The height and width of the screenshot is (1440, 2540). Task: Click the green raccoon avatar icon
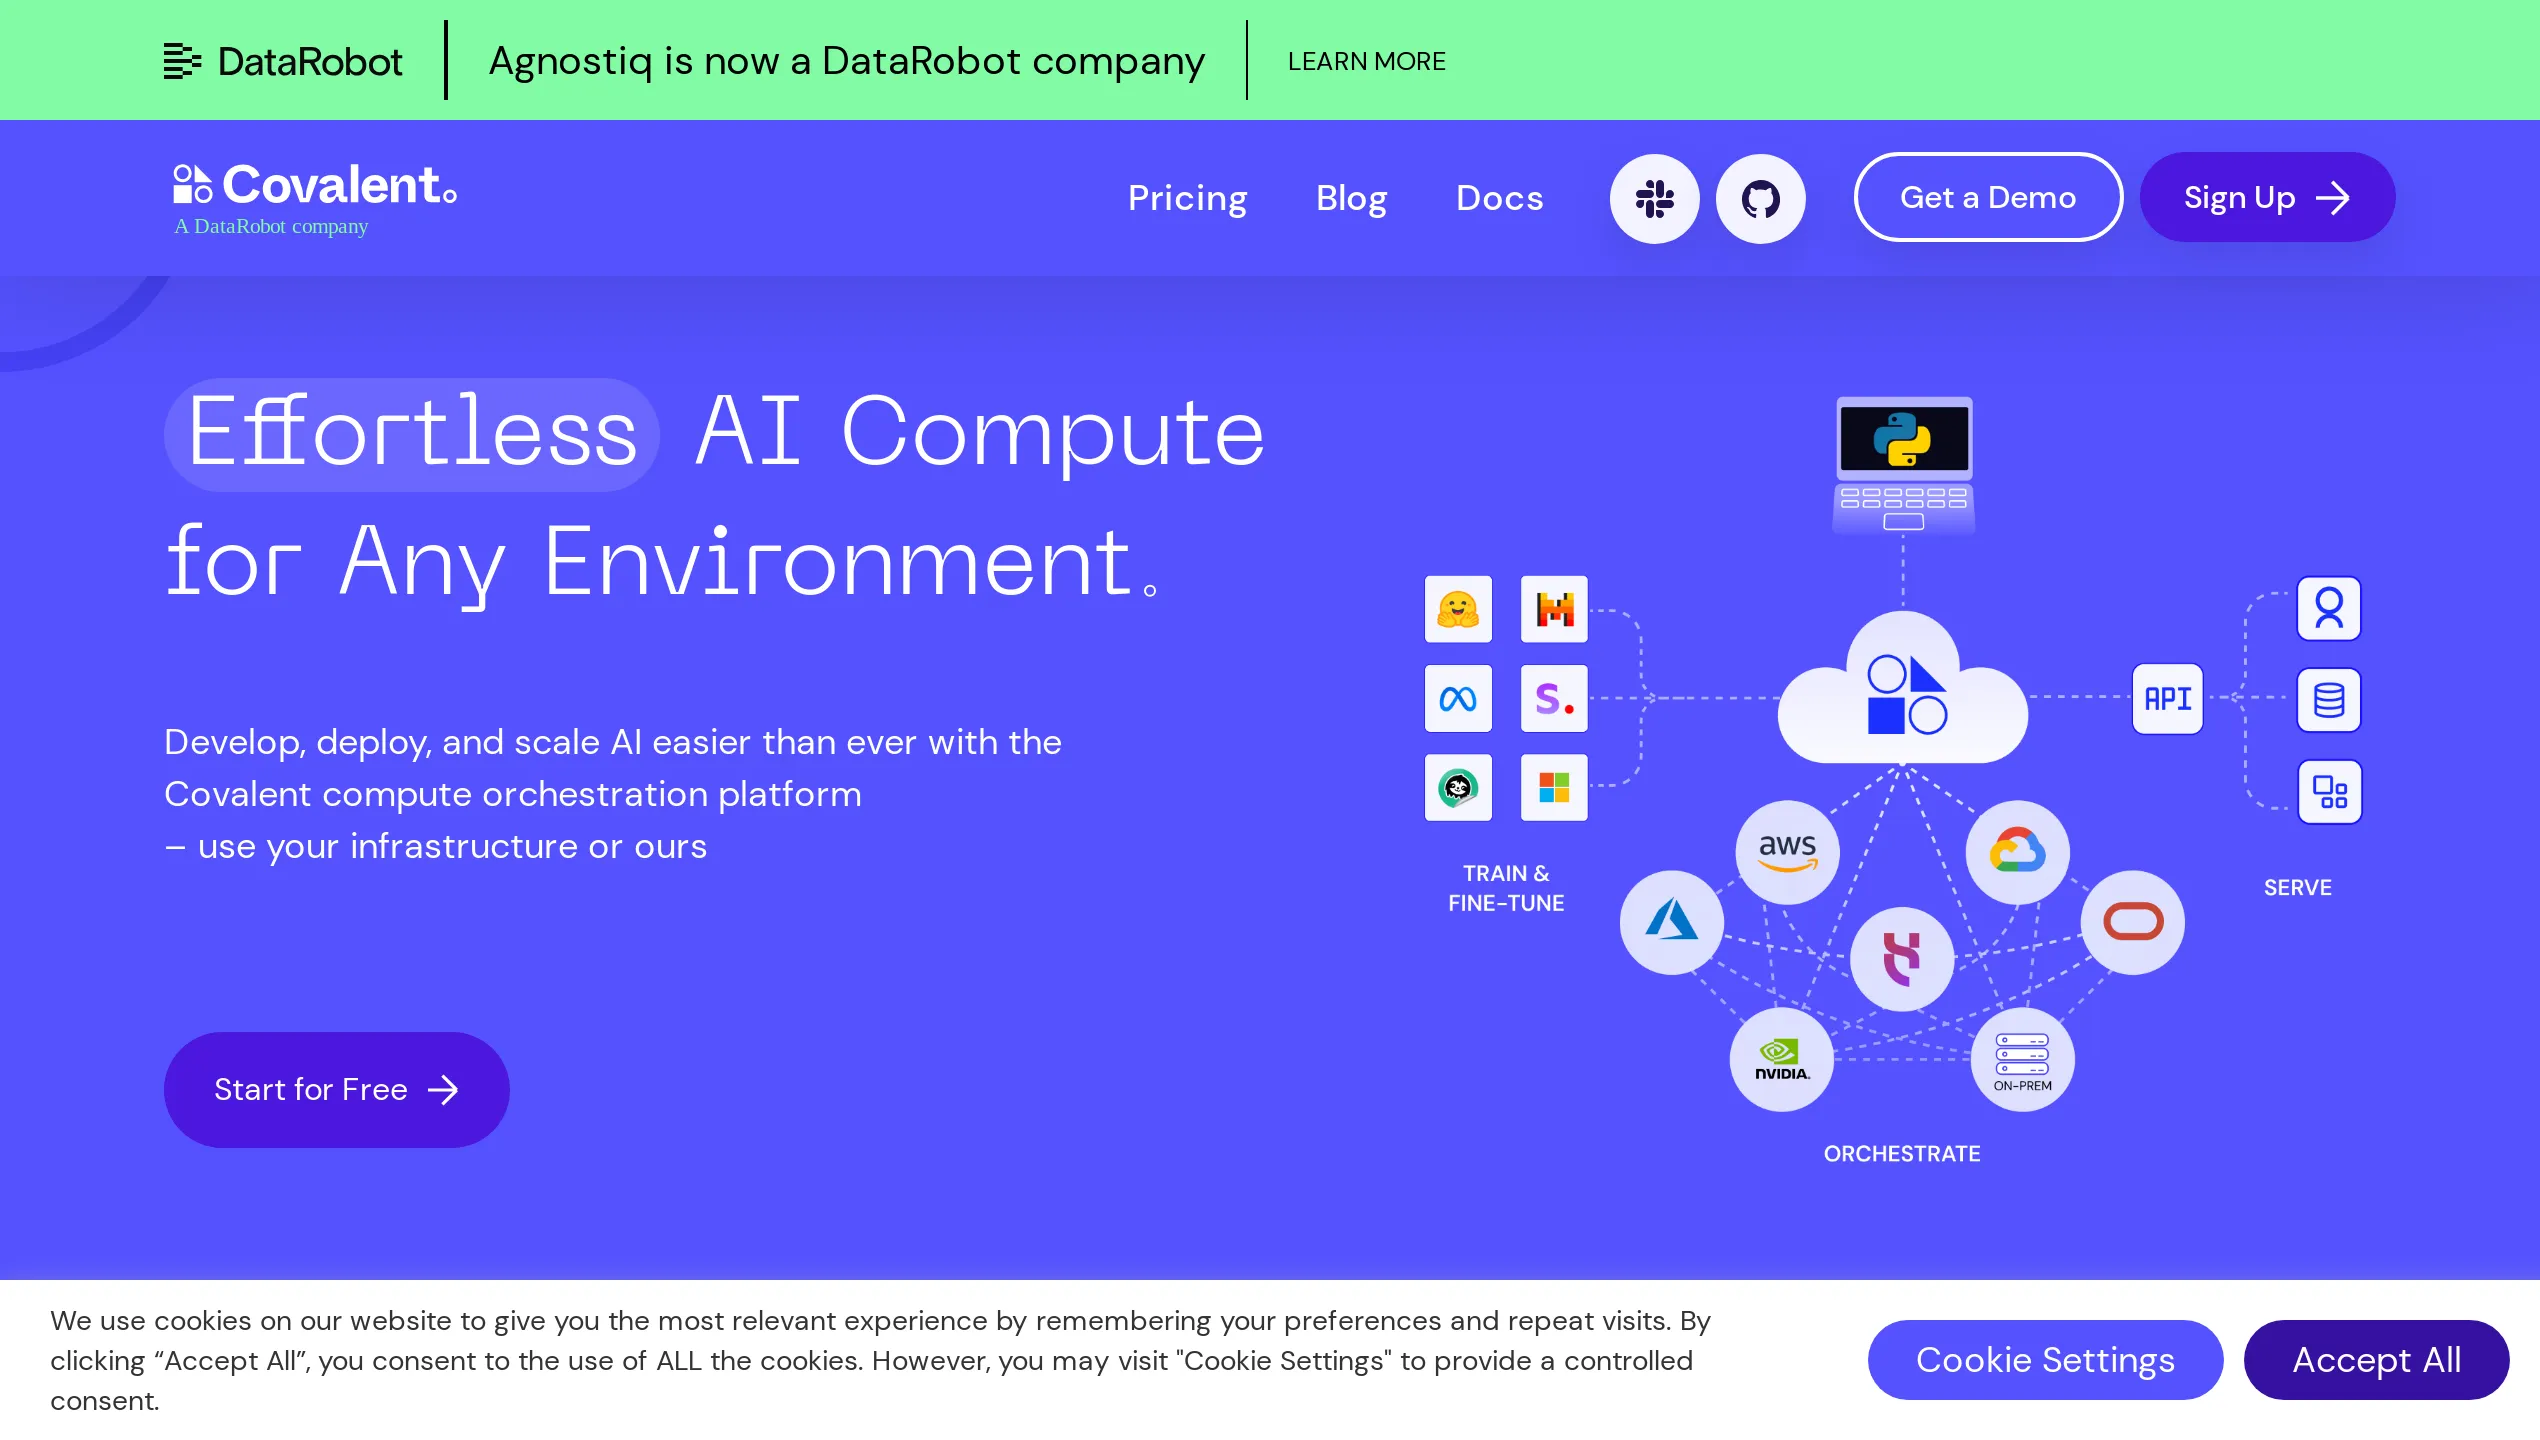coord(1458,788)
